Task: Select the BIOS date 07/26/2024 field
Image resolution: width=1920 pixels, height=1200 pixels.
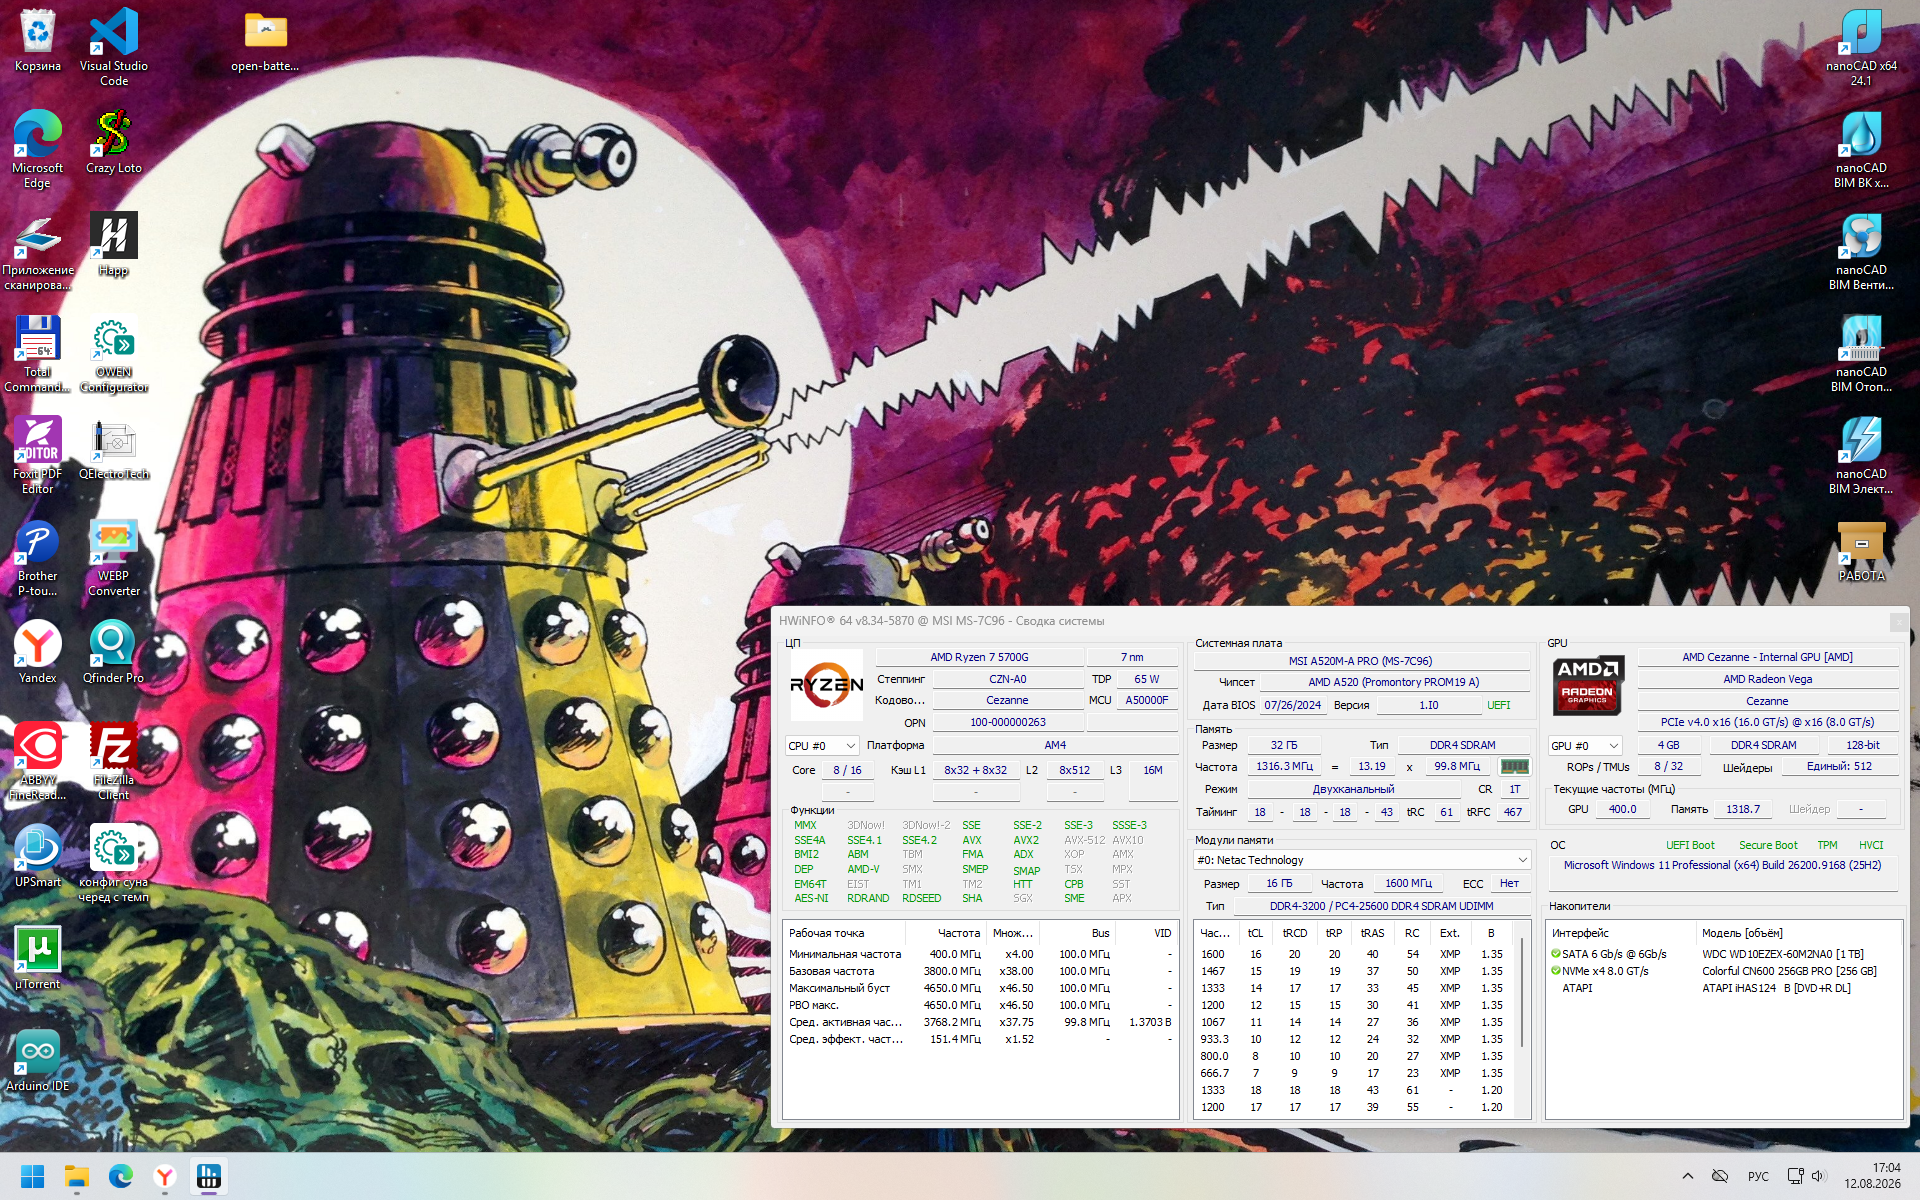Action: pyautogui.click(x=1292, y=705)
